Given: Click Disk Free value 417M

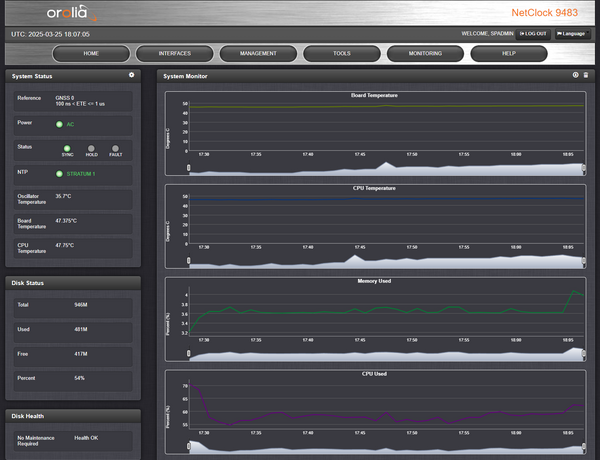Looking at the screenshot, I should [81, 354].
